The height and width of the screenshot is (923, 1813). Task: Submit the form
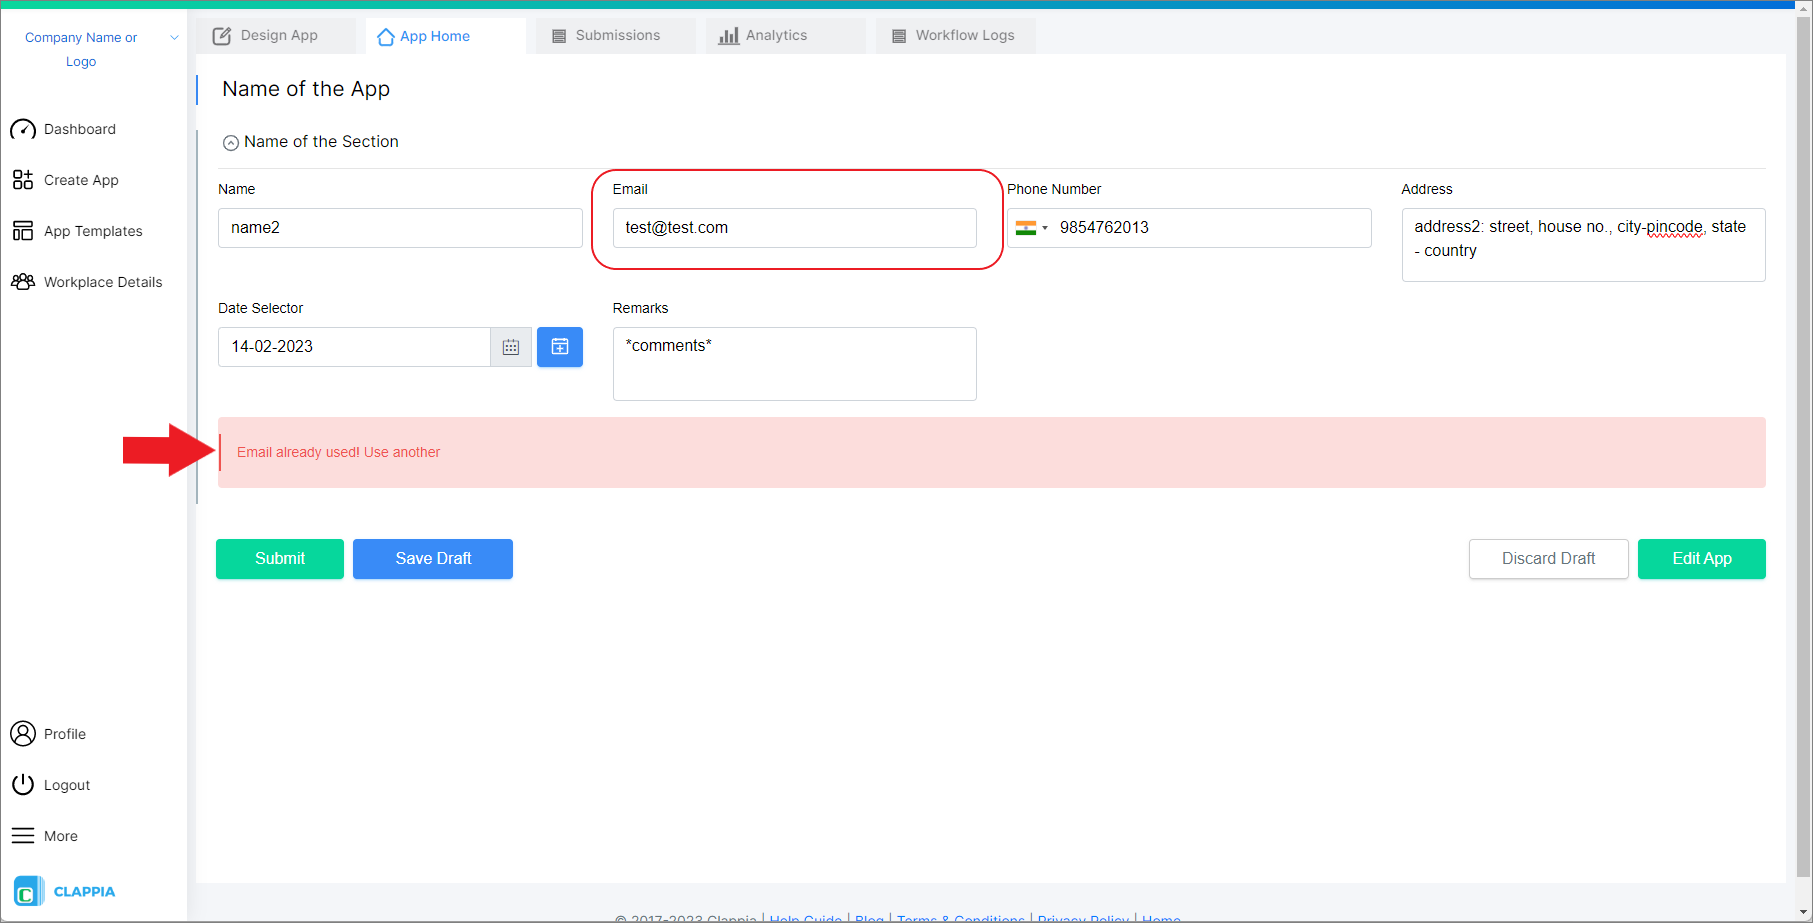click(x=279, y=559)
